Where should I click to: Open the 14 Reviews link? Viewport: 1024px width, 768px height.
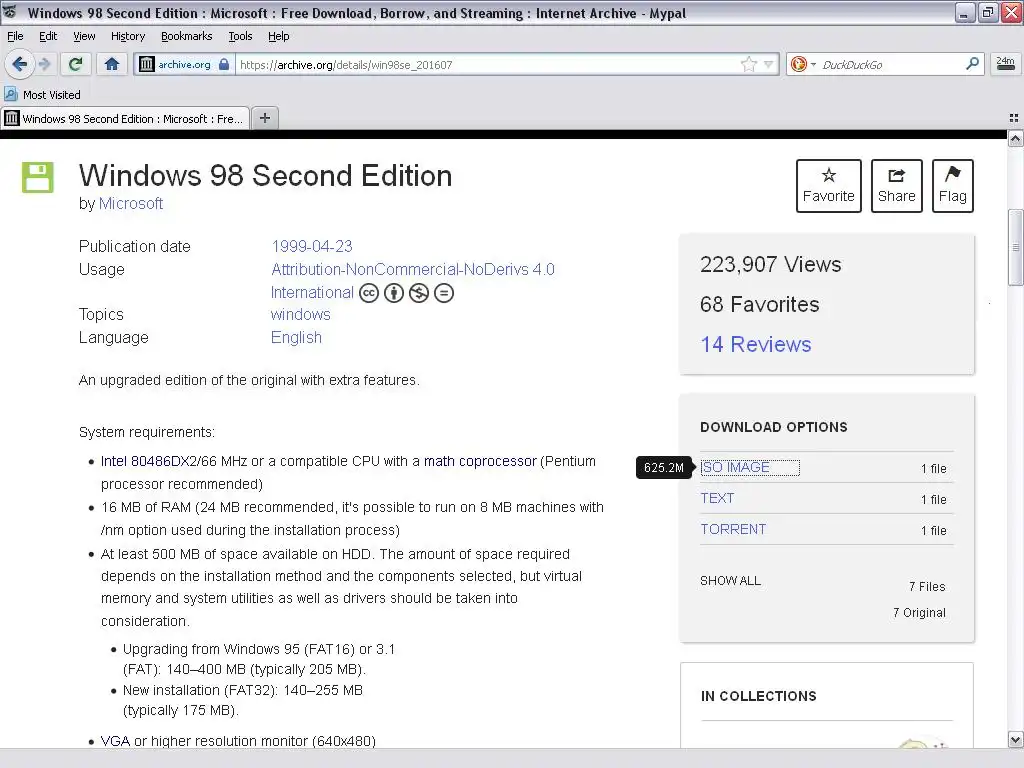click(x=756, y=344)
